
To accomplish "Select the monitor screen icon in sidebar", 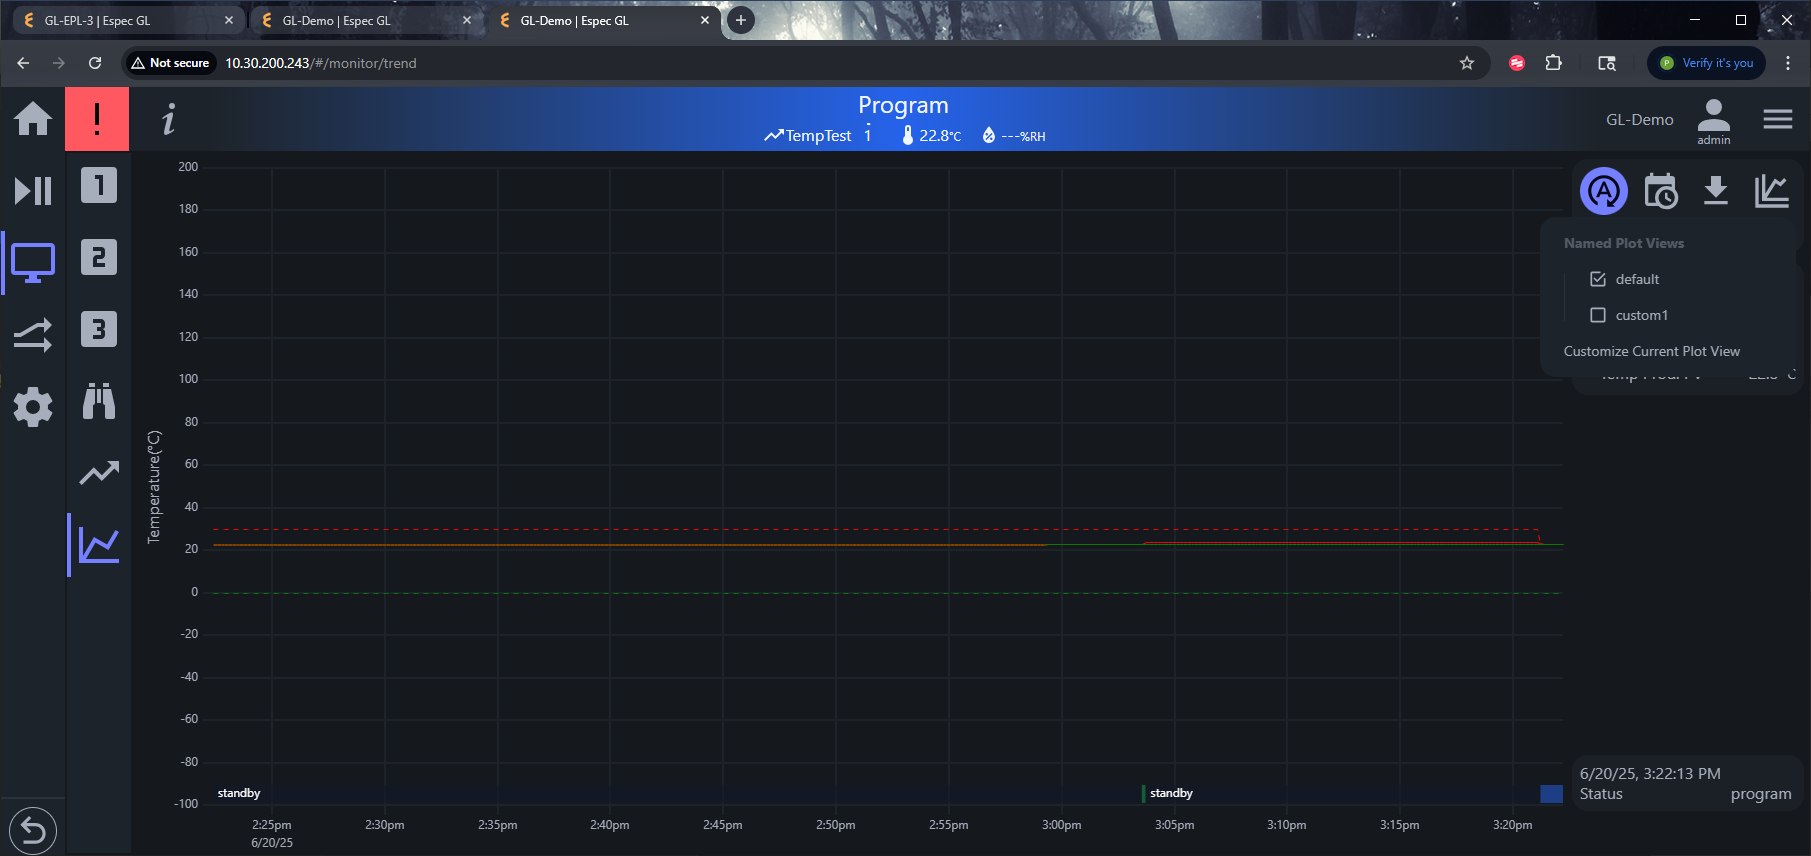I will pyautogui.click(x=33, y=263).
